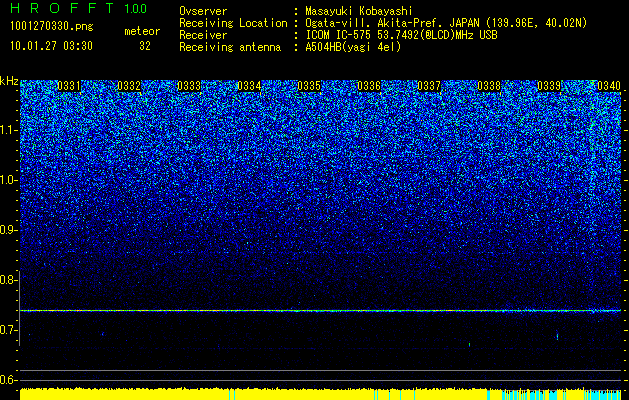
Task: Click the 'meteor' count label
Action: click(142, 31)
